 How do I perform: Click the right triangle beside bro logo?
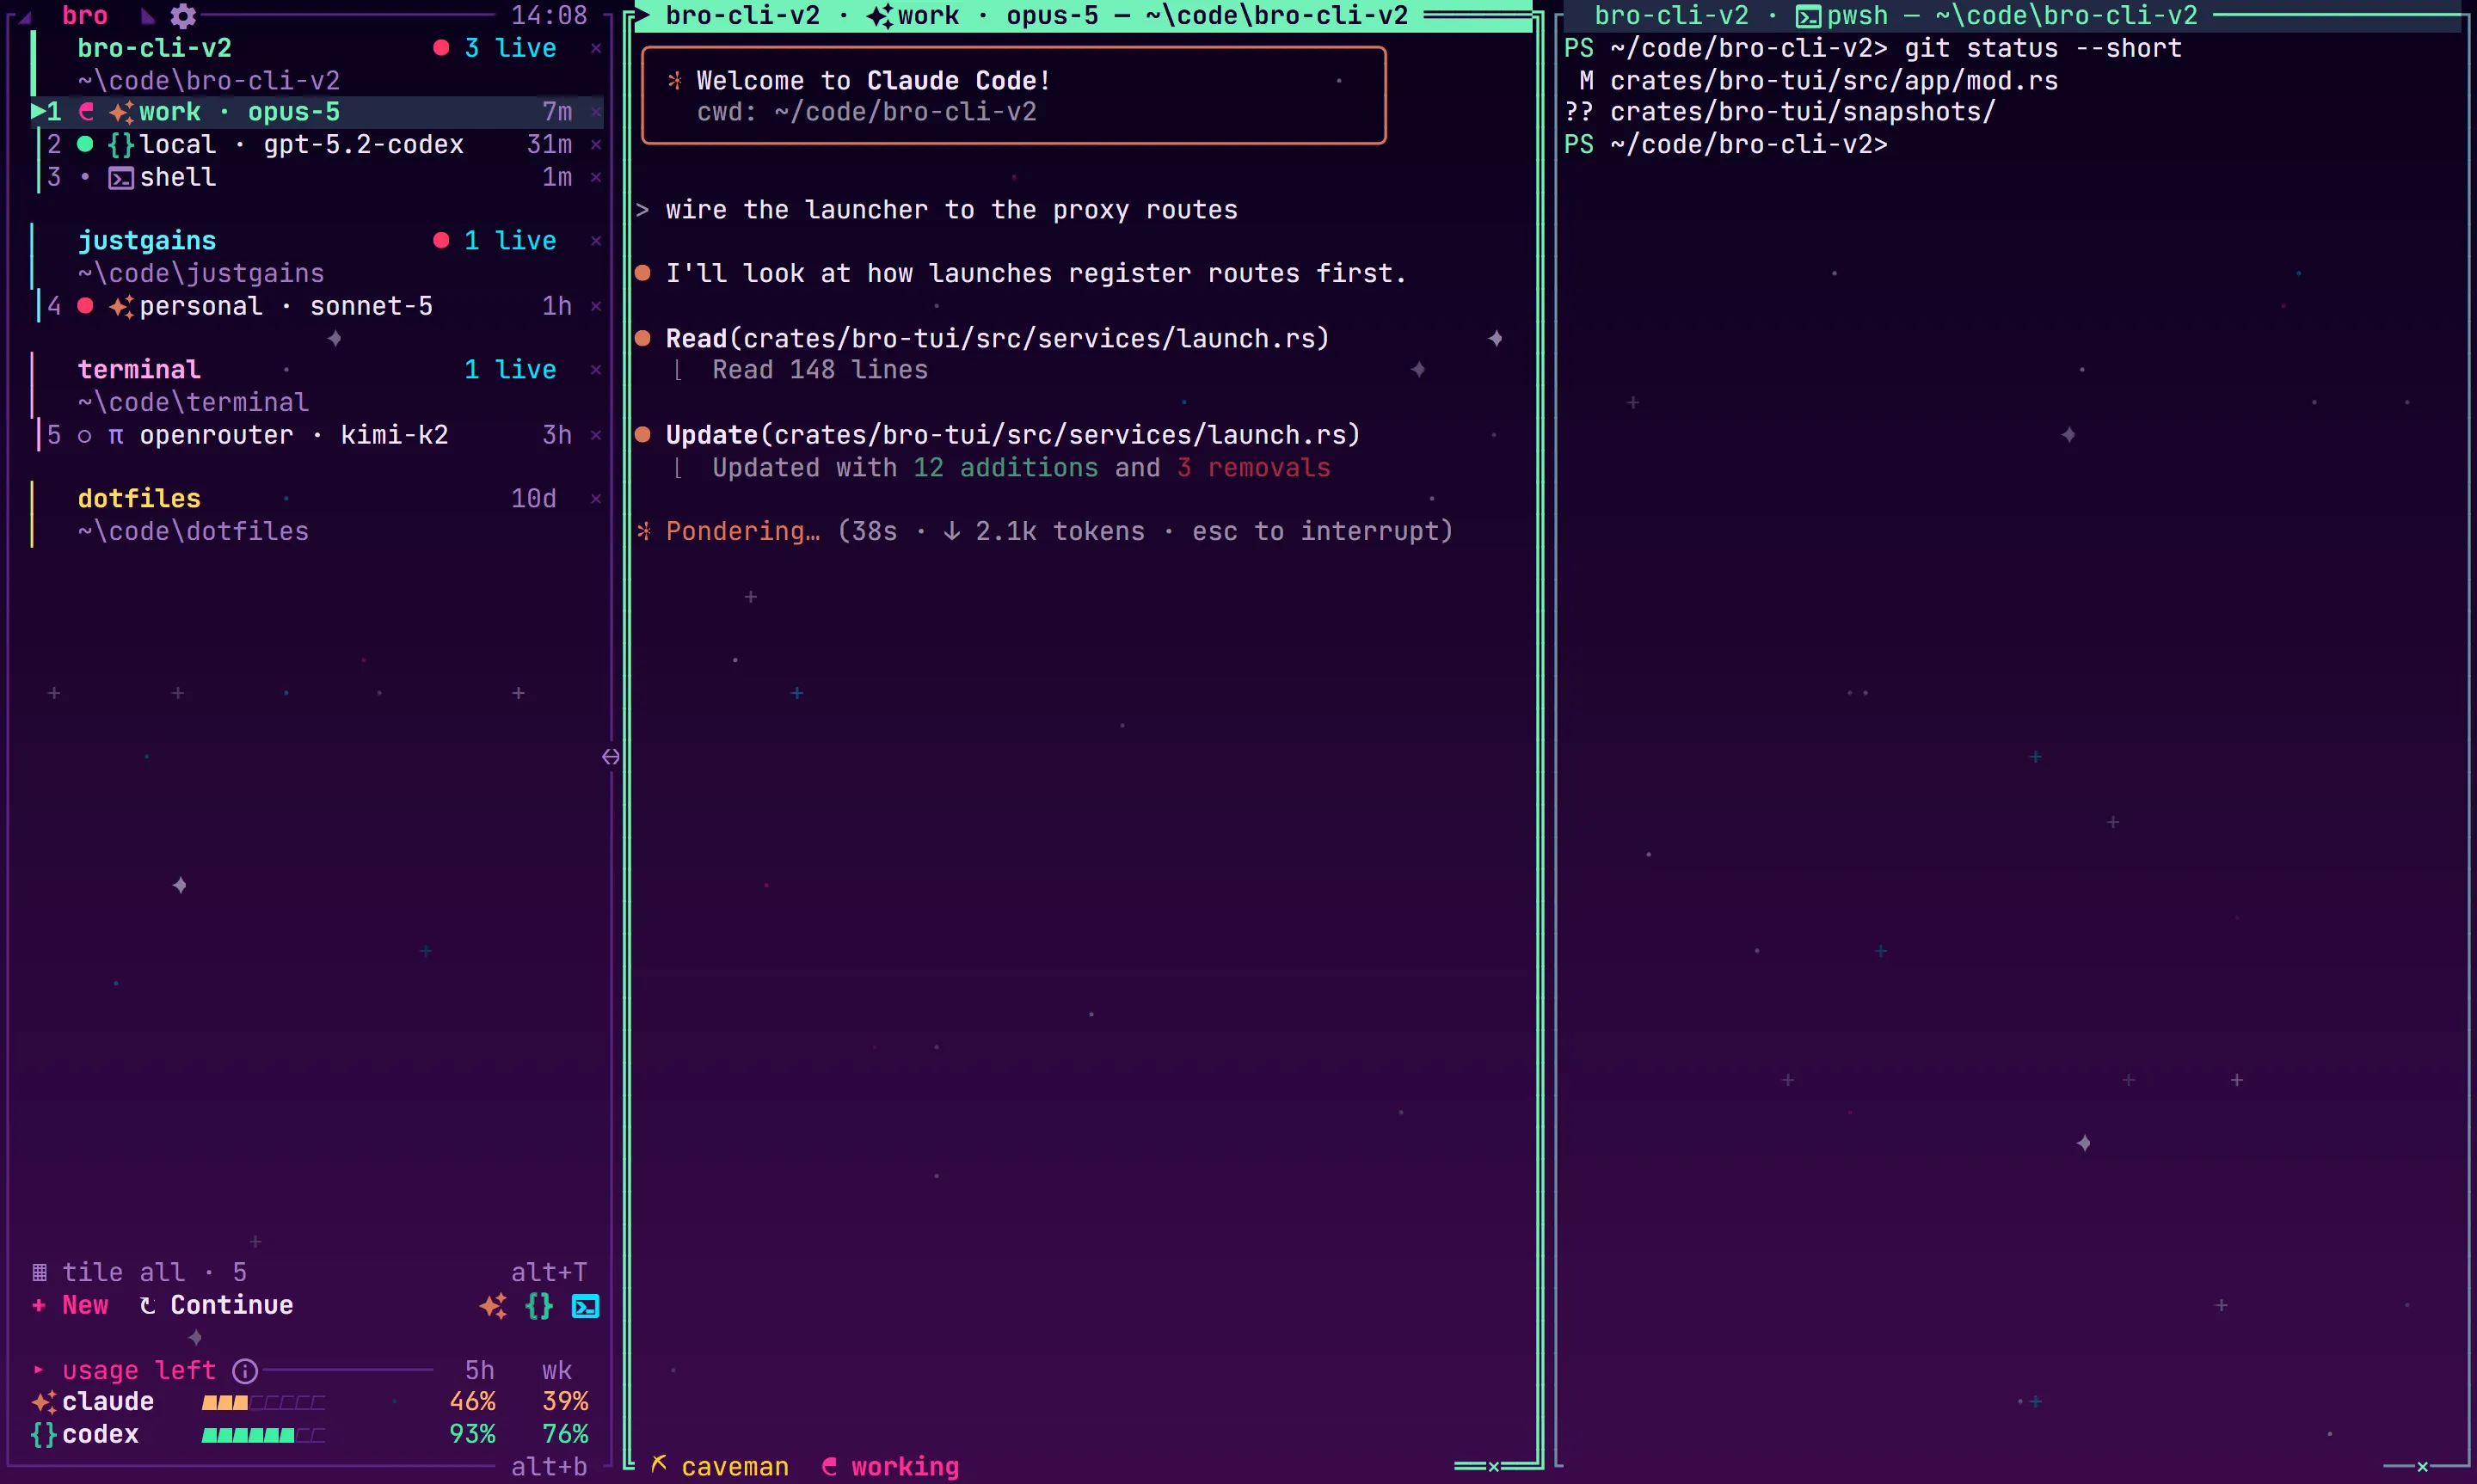pyautogui.click(x=147, y=16)
